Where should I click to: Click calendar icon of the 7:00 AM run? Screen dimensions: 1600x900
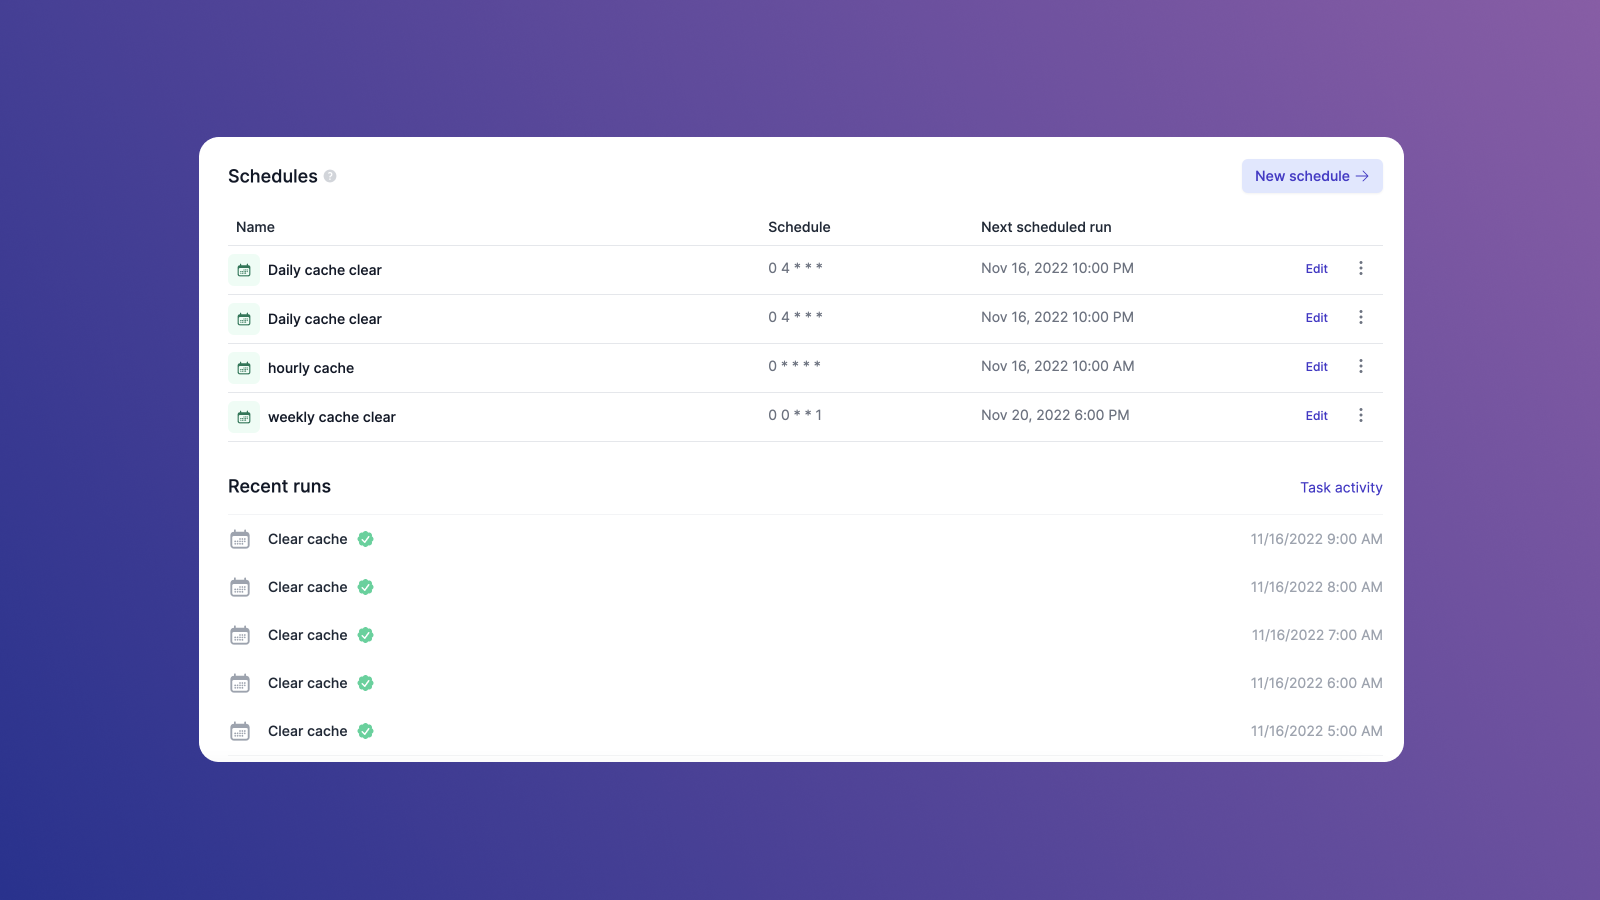[240, 635]
